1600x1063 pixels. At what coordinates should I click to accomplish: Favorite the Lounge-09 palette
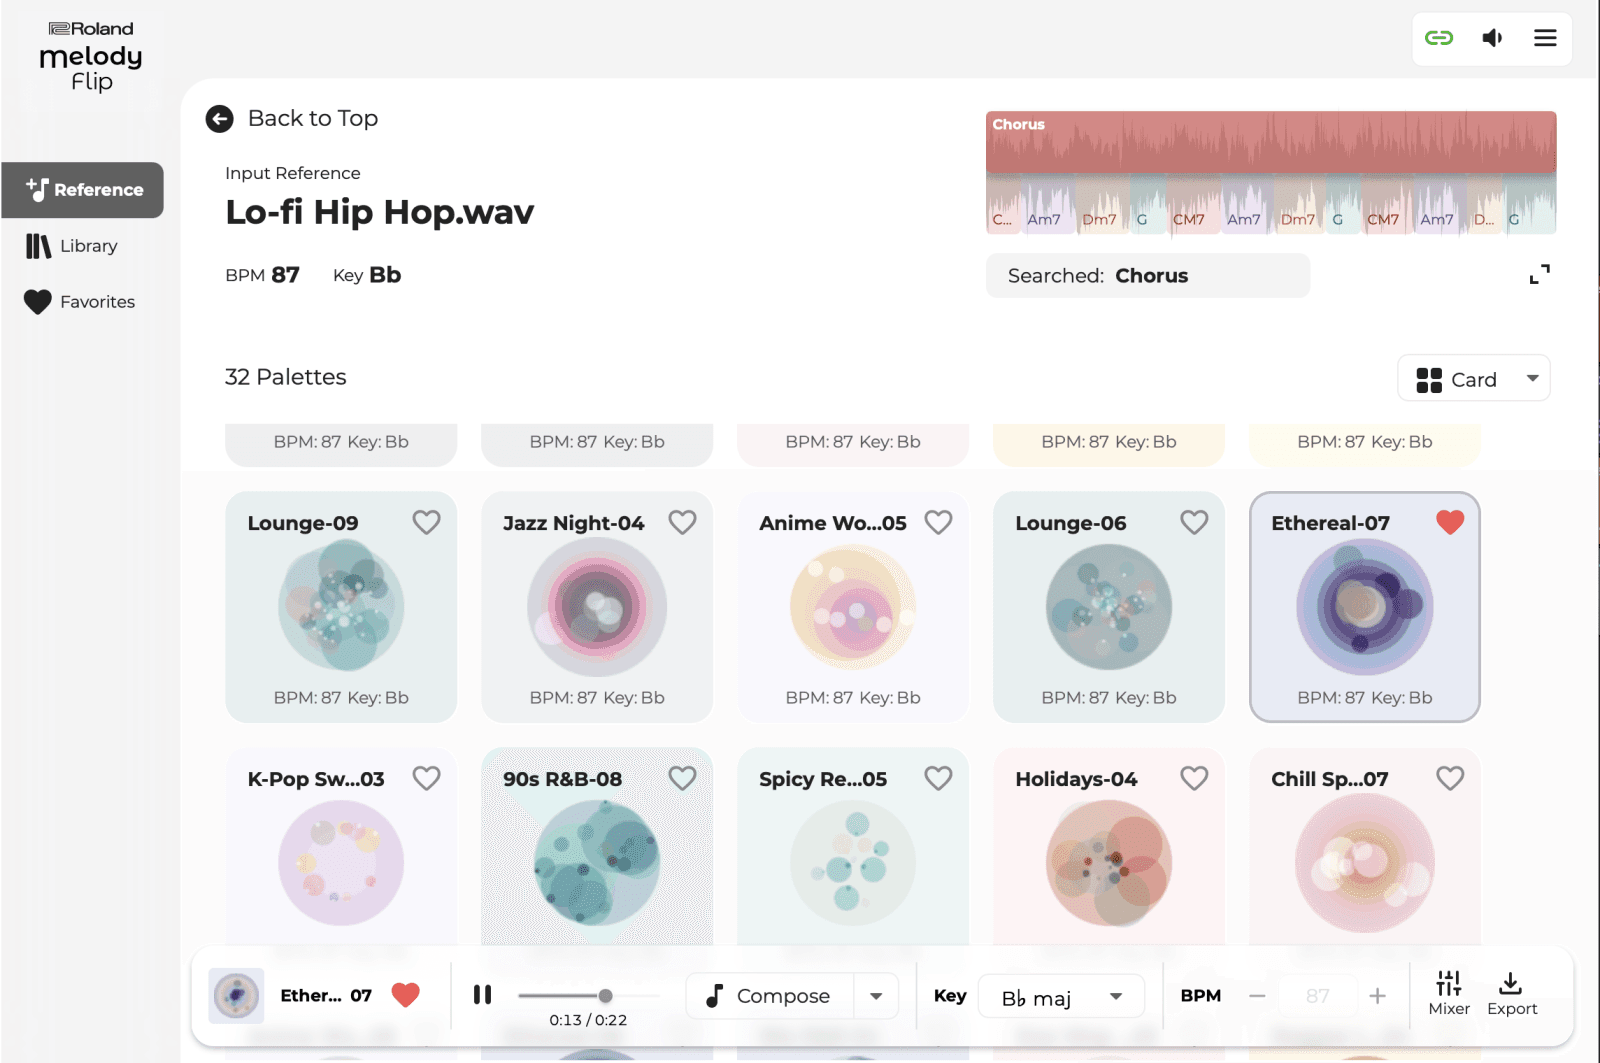[x=426, y=522]
